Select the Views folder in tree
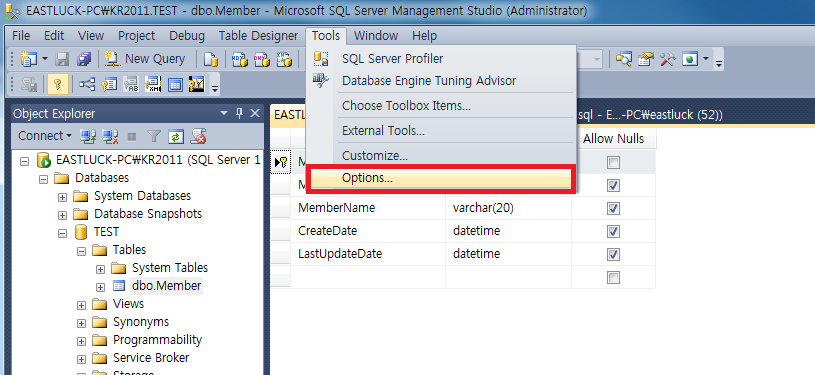Image resolution: width=815 pixels, height=375 pixels. tap(128, 304)
